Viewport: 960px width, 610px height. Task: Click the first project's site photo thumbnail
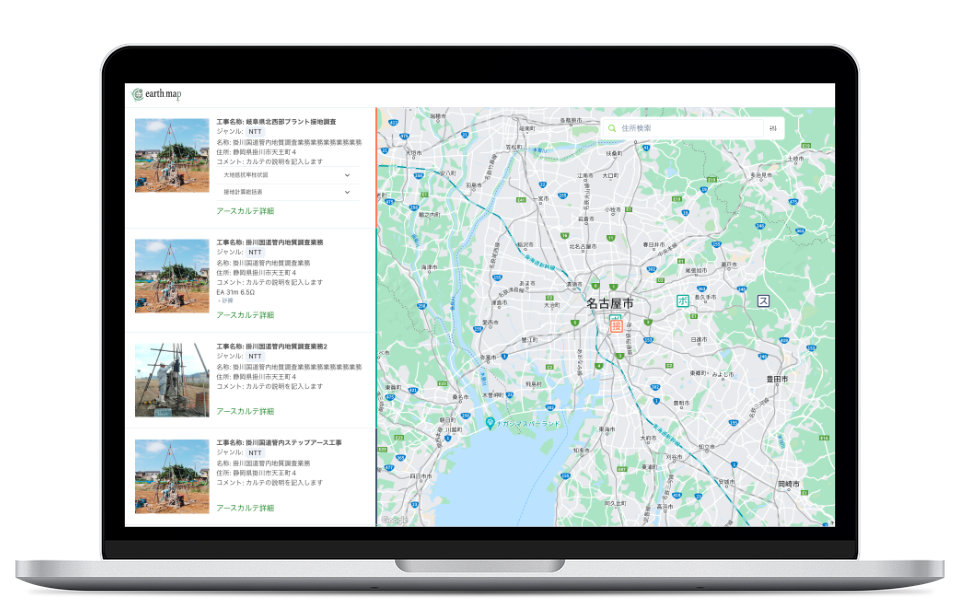coord(172,156)
